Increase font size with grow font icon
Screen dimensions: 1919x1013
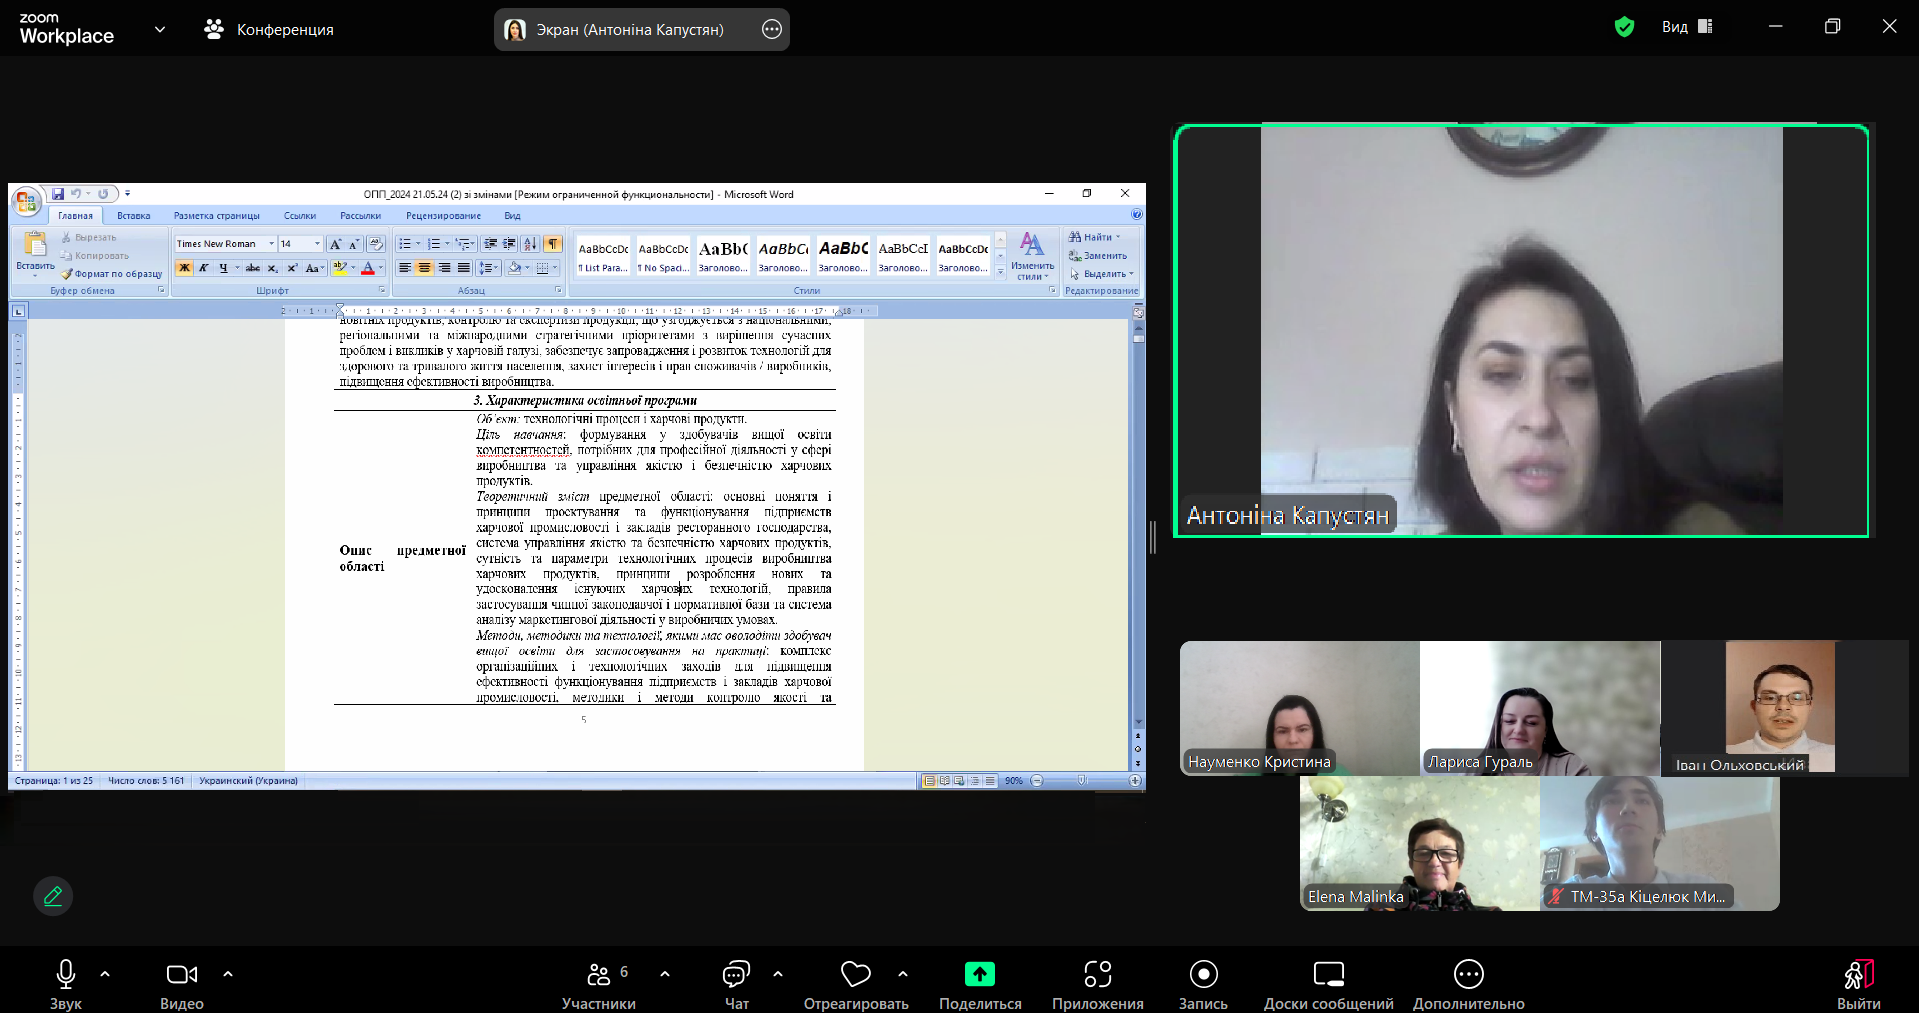coord(336,244)
